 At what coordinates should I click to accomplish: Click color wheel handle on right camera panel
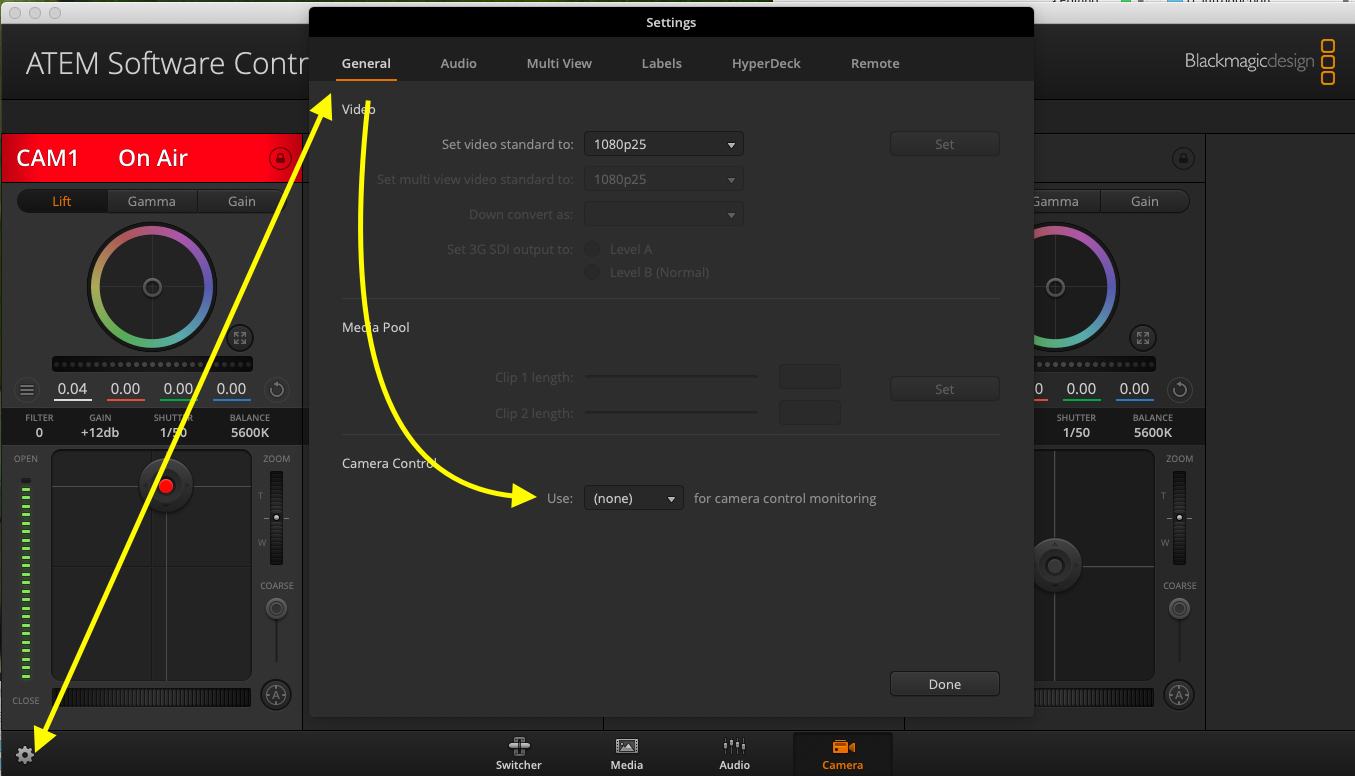1055,287
